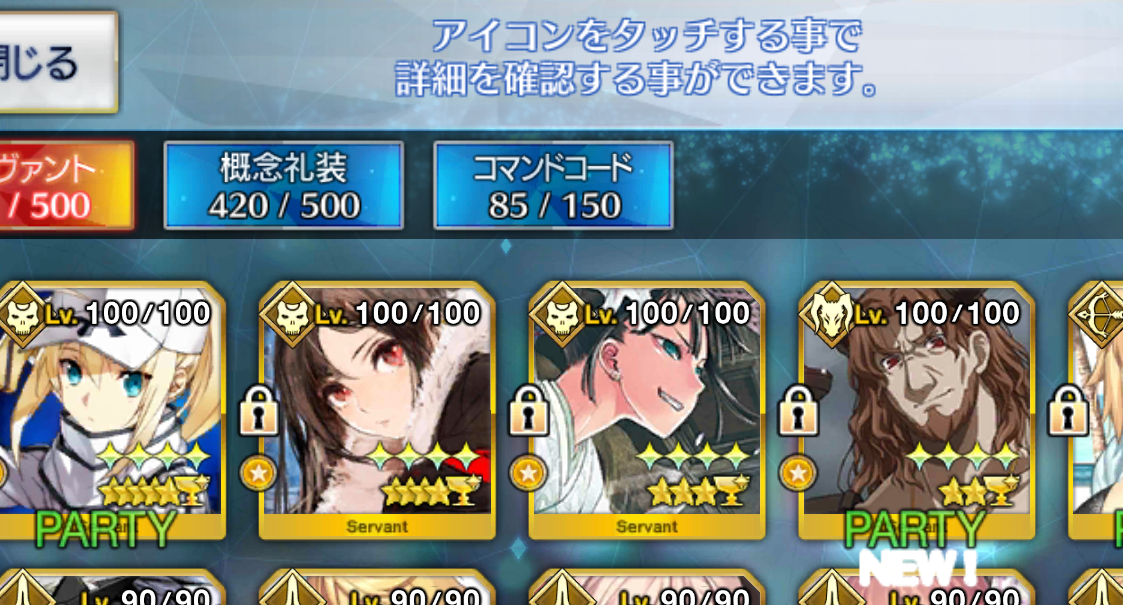This screenshot has height=605, width=1123.
Task: Open details of bearded brown-haired PARTY servant
Action: [917, 410]
